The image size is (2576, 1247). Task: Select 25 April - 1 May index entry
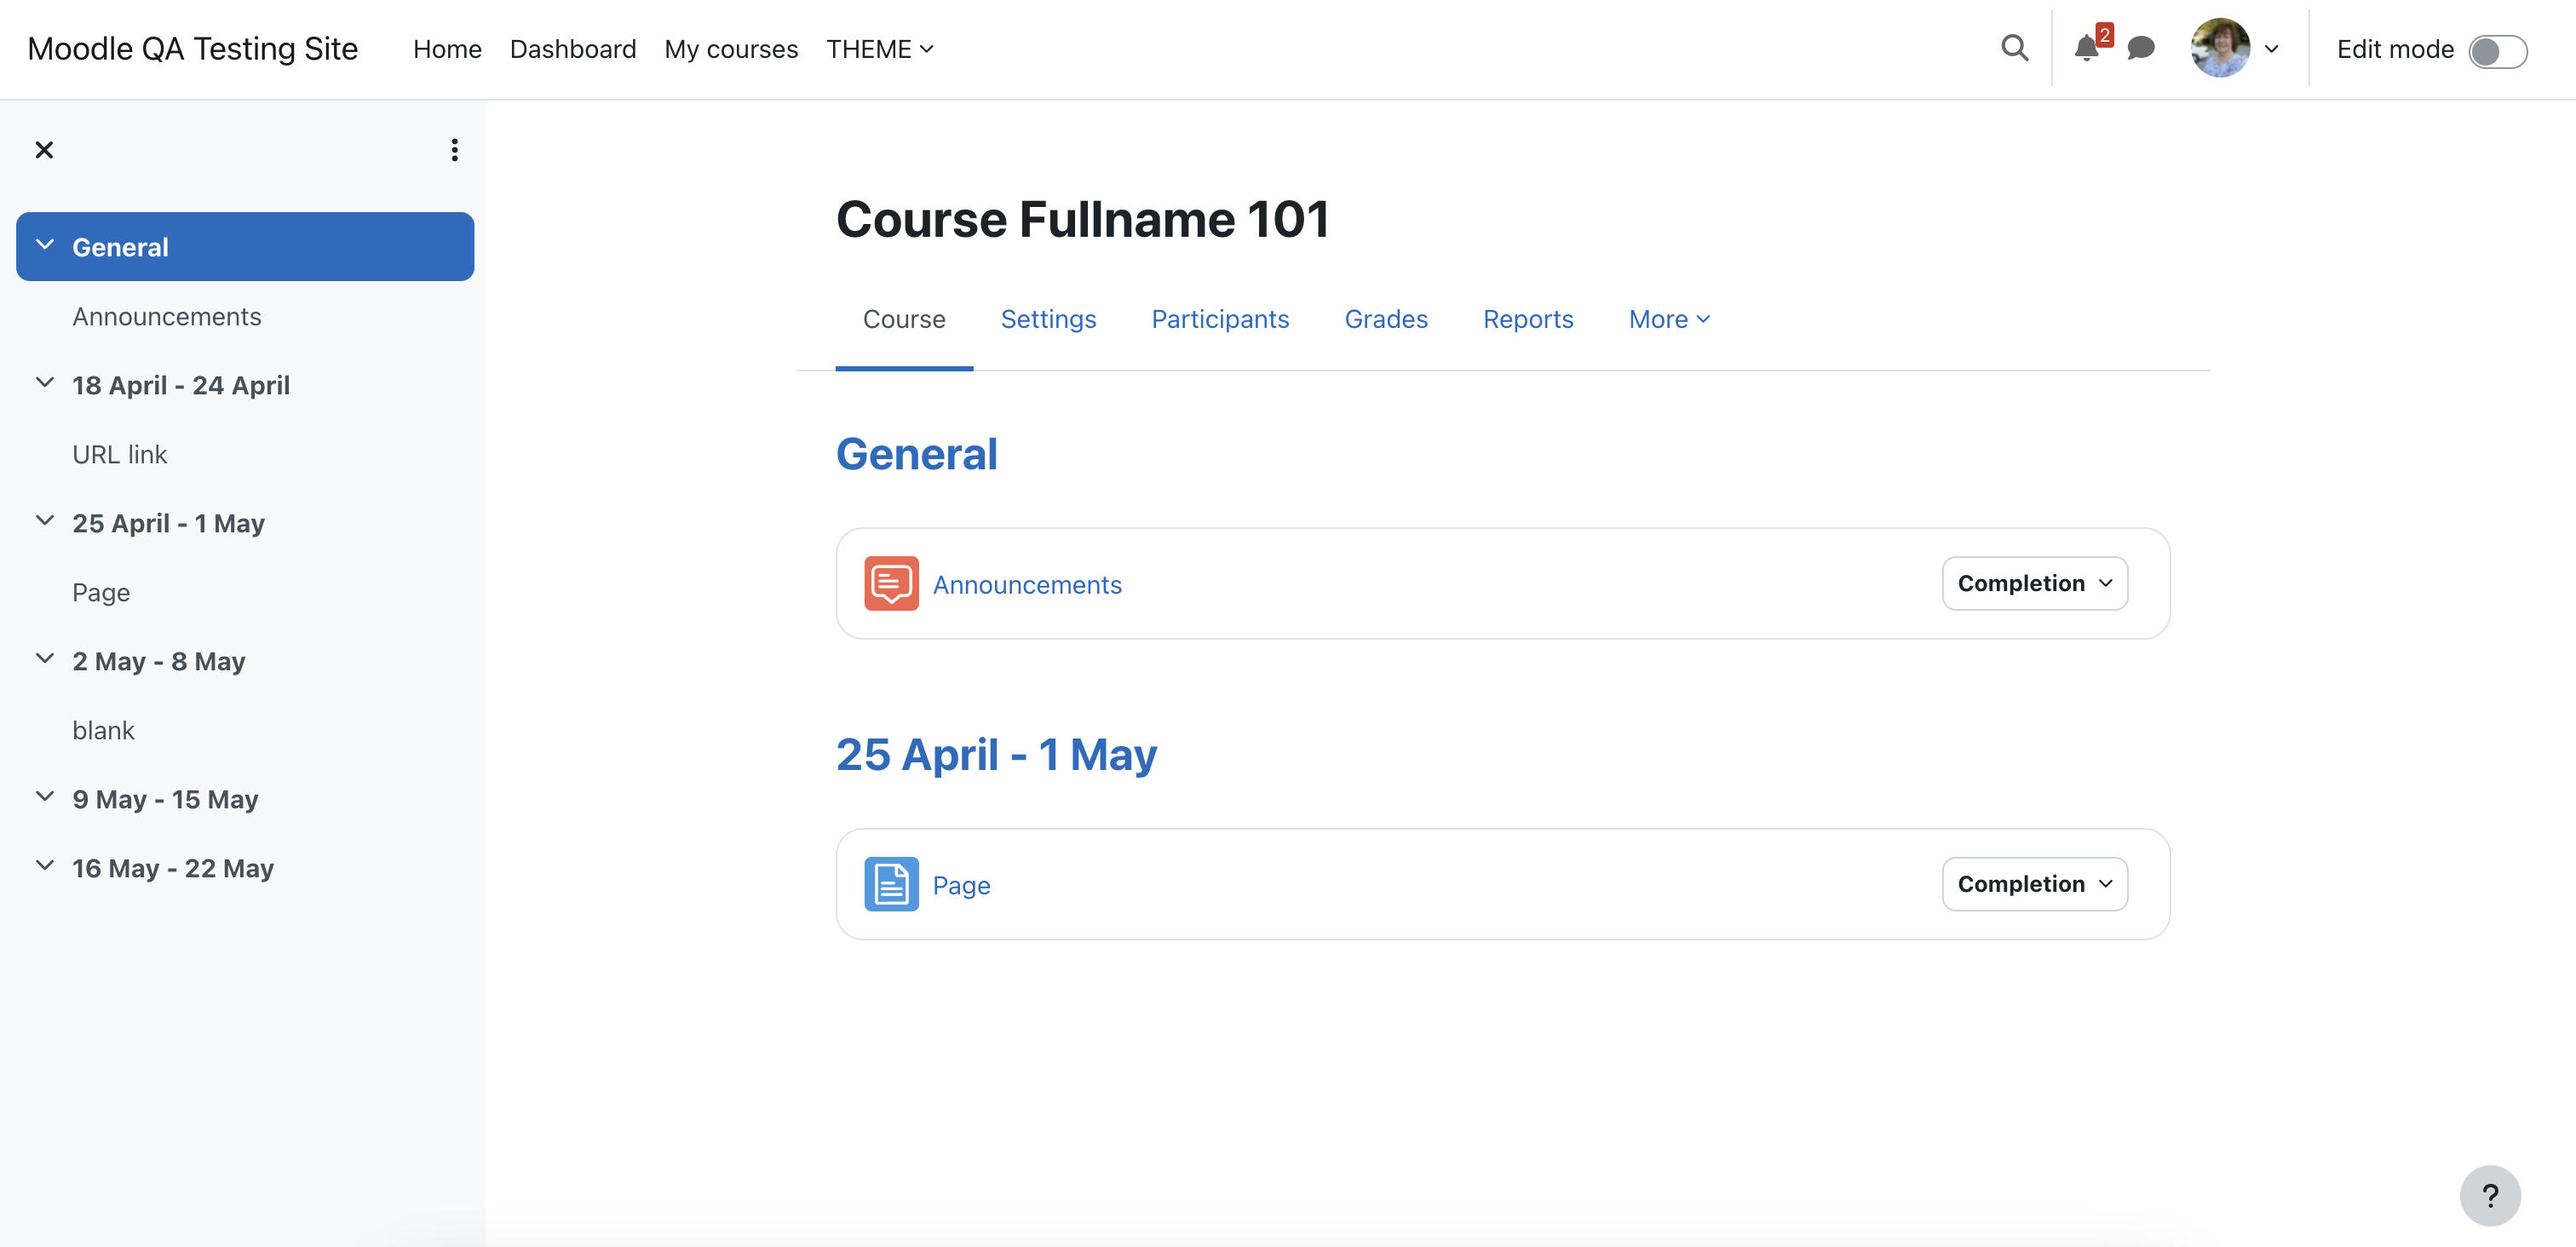tap(168, 523)
